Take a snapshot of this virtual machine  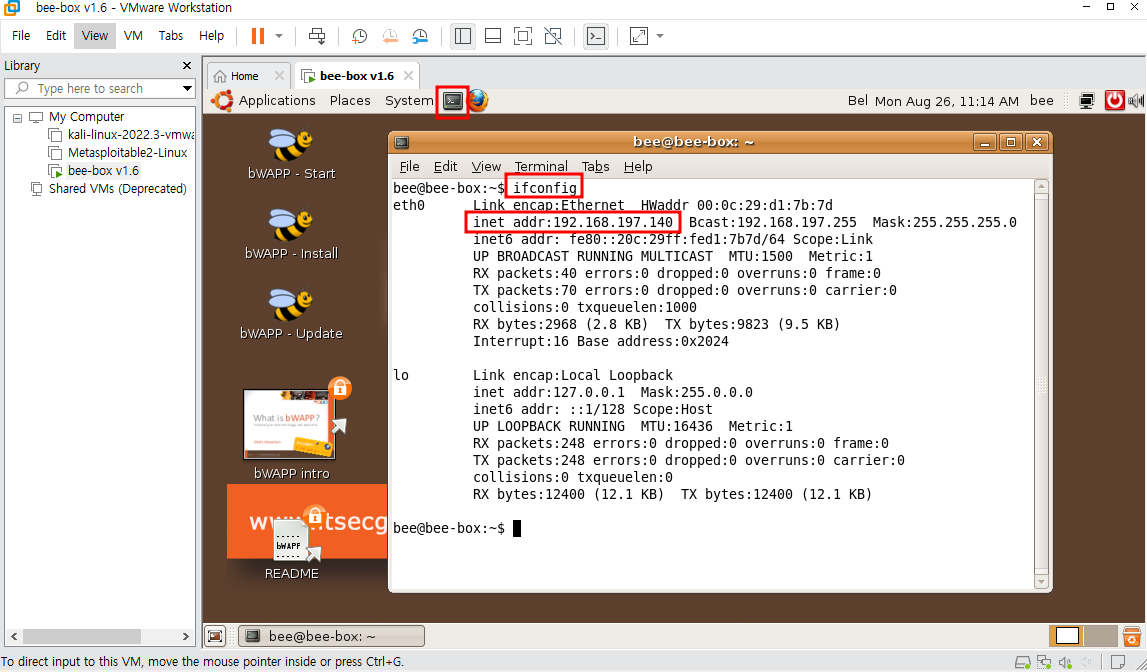[x=359, y=36]
